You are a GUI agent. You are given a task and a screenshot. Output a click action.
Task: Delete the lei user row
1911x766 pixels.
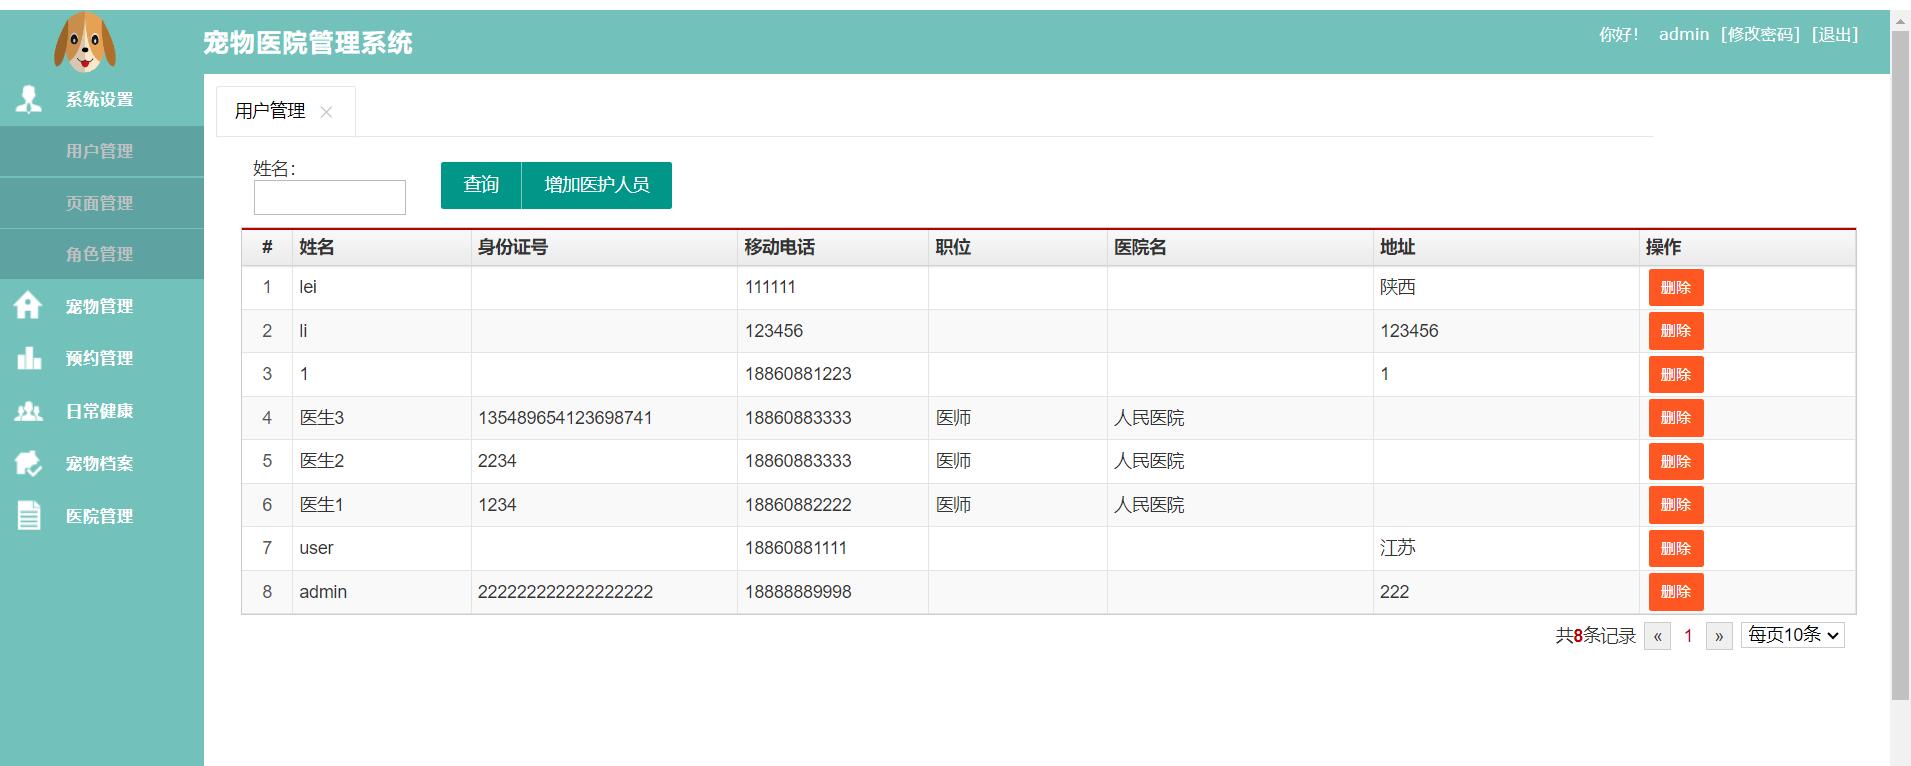click(1676, 287)
